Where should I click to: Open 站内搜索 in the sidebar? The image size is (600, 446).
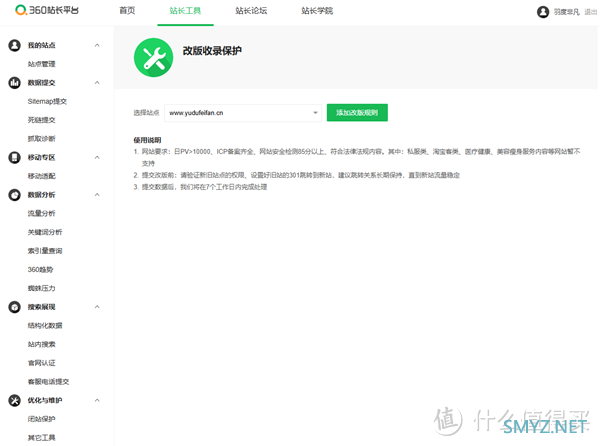pos(41,344)
